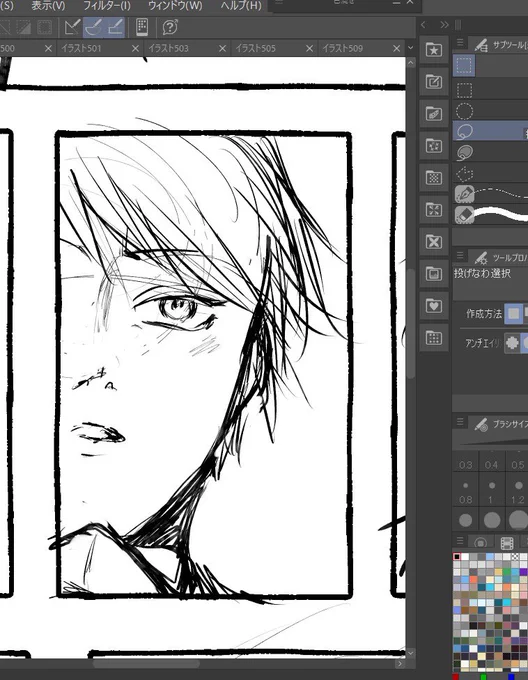
Task: Select the transparent checkered swatch
Action: (x=515, y=556)
